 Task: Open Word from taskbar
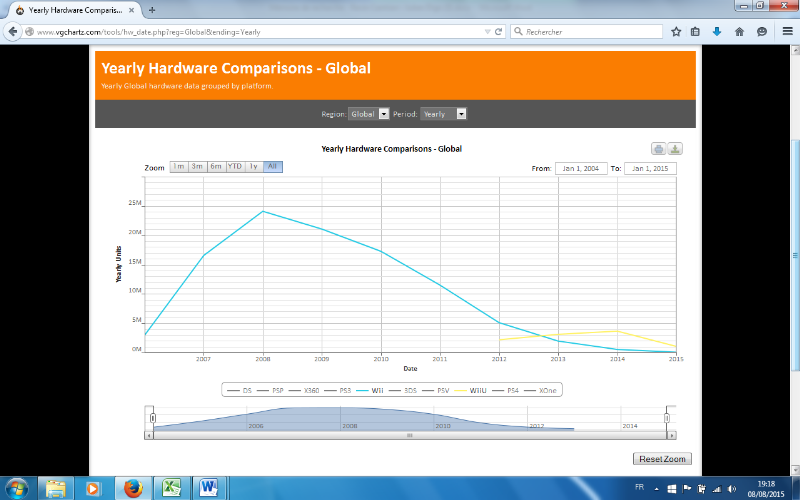(x=209, y=489)
